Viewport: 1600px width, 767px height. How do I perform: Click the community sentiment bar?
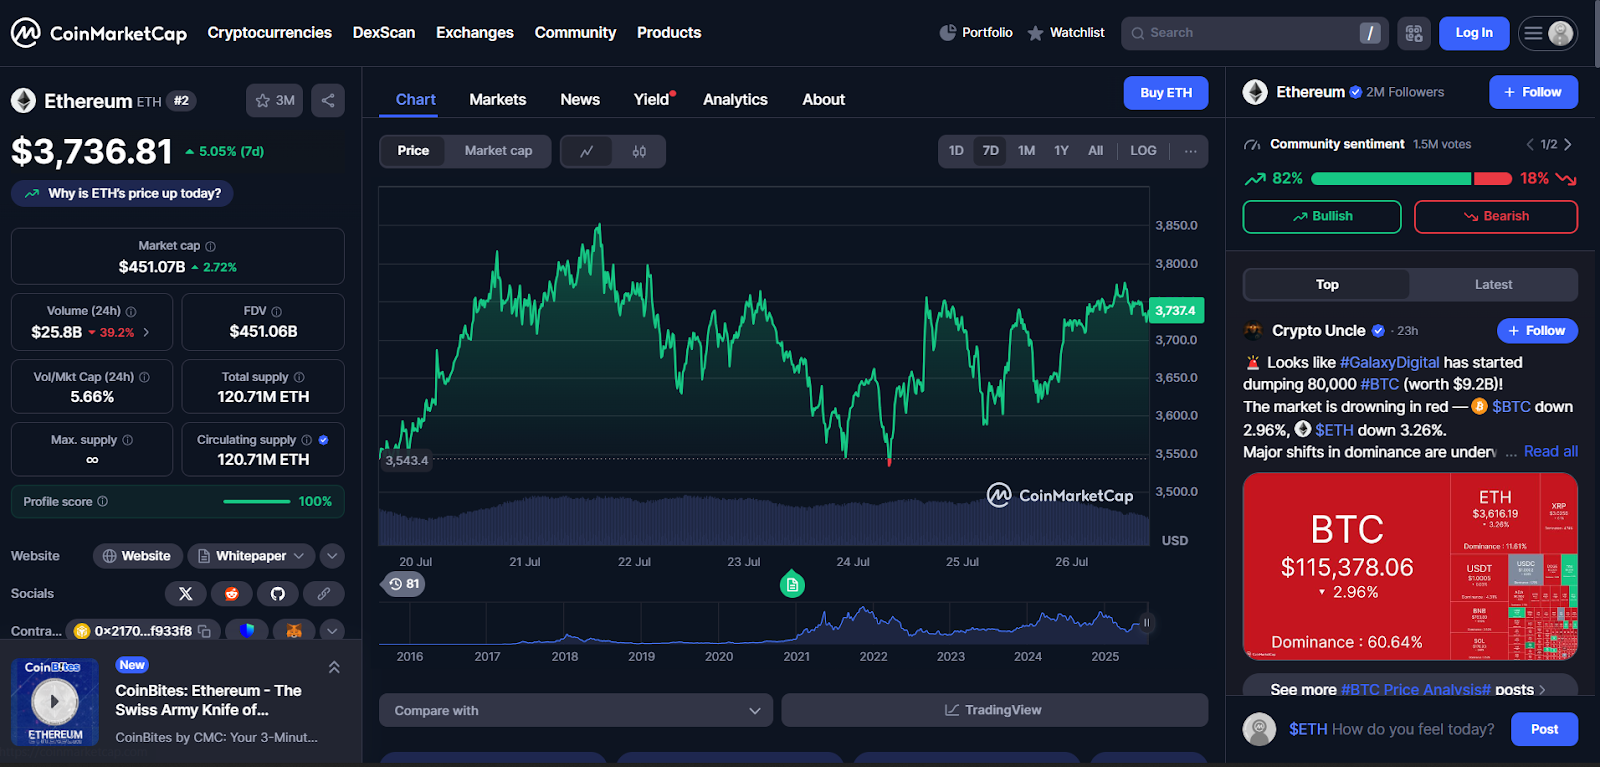point(1411,179)
